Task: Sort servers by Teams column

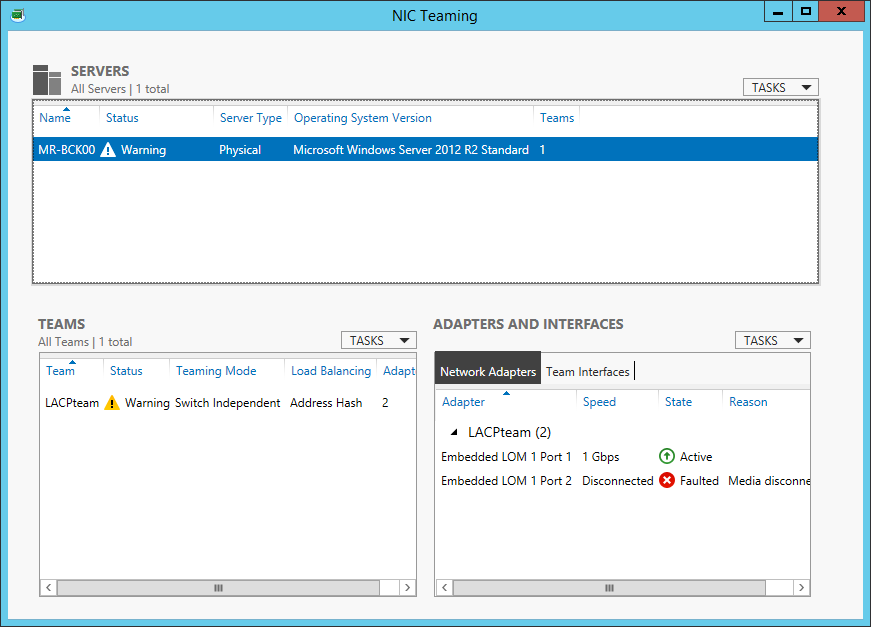Action: 557,118
